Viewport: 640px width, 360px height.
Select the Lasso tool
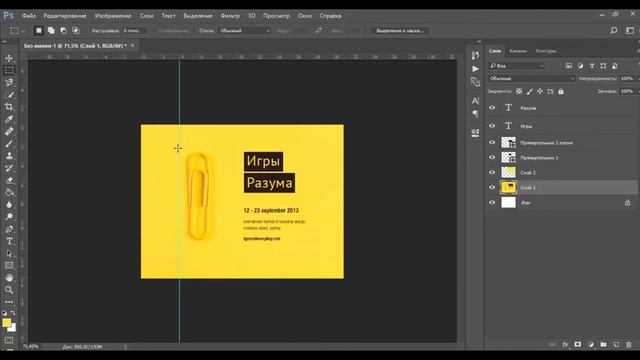(x=9, y=82)
